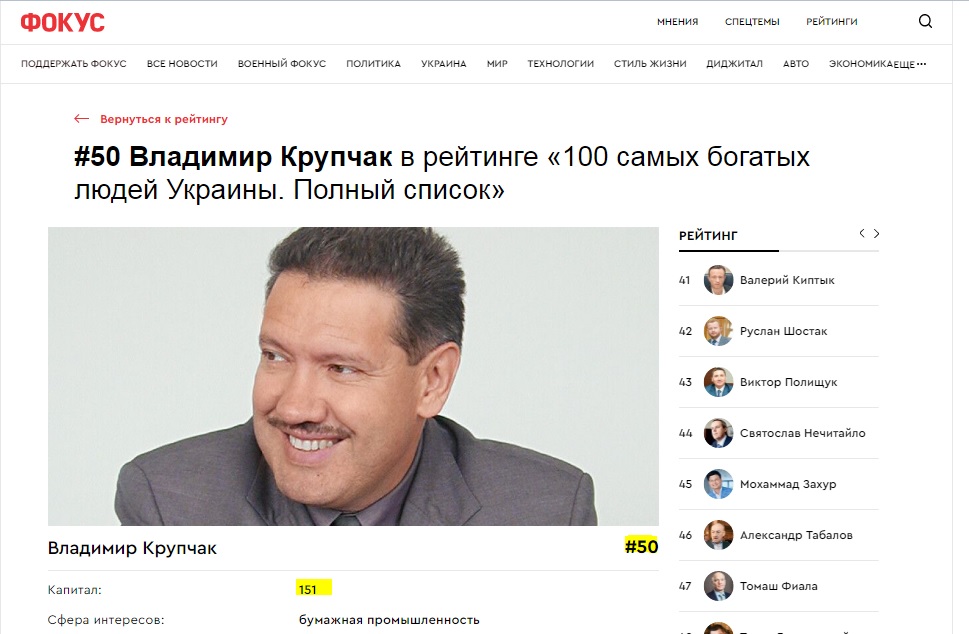The height and width of the screenshot is (634, 969).
Task: Click the large Владимир Крупчак photo
Action: click(x=353, y=376)
